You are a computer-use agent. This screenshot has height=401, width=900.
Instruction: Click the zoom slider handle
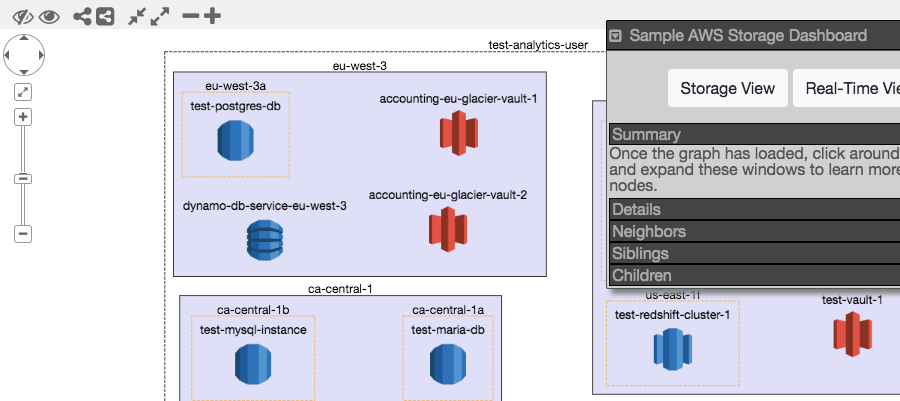(x=23, y=179)
